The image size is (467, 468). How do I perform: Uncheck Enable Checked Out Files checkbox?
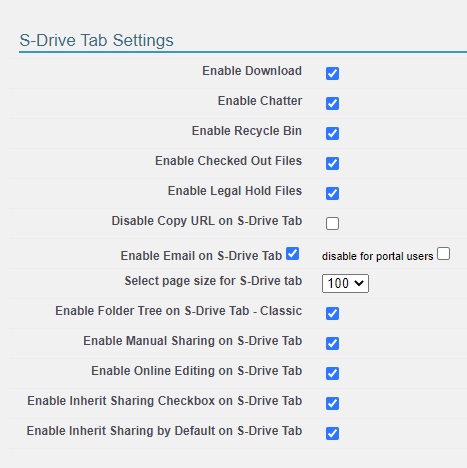pos(332,163)
